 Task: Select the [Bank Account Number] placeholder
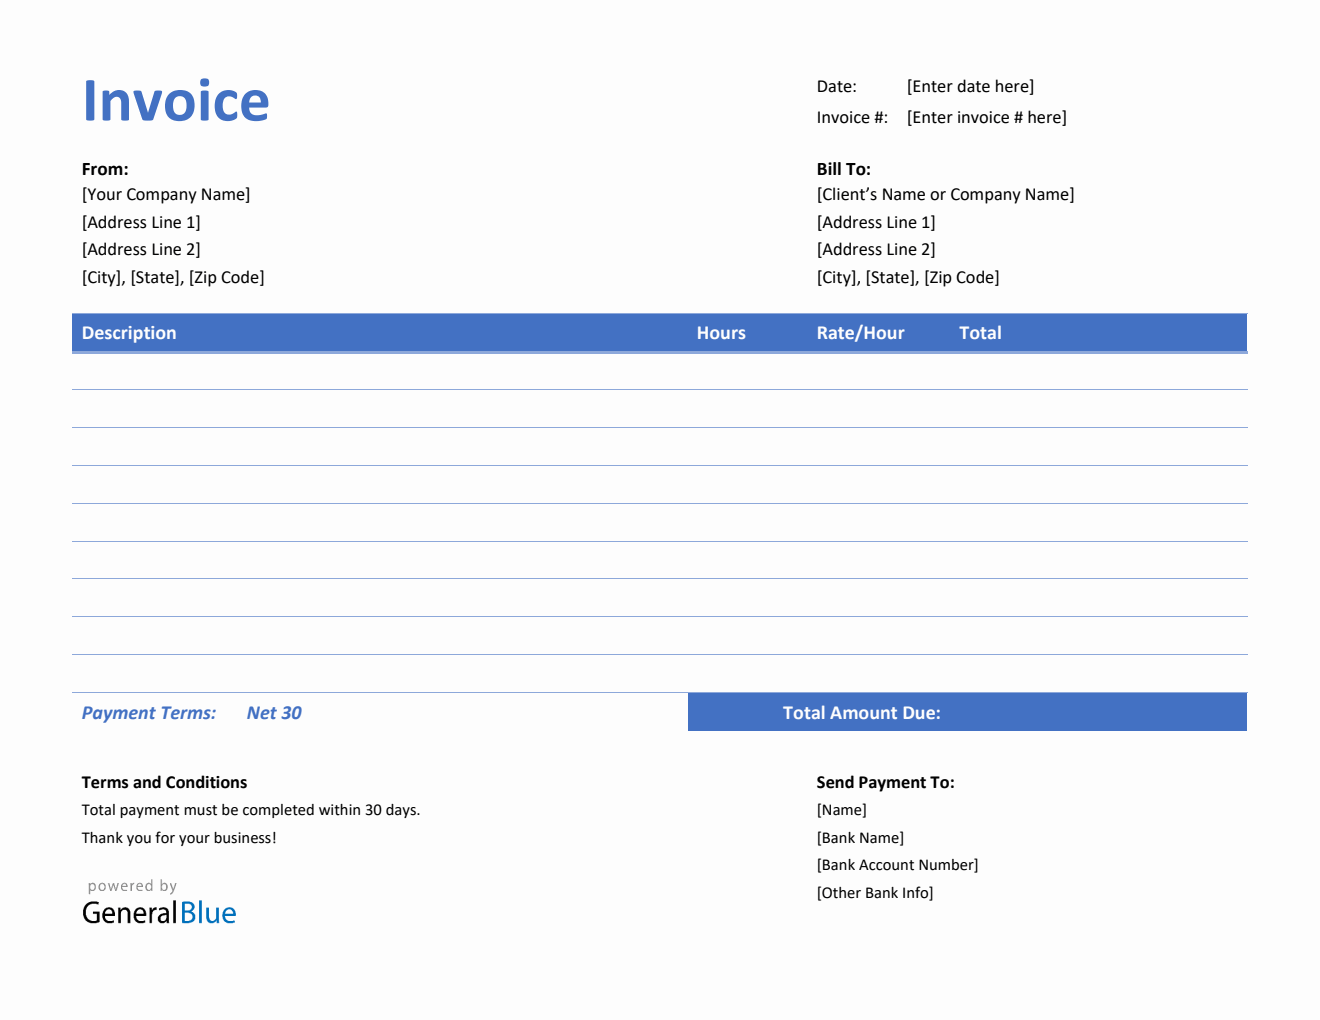point(896,864)
